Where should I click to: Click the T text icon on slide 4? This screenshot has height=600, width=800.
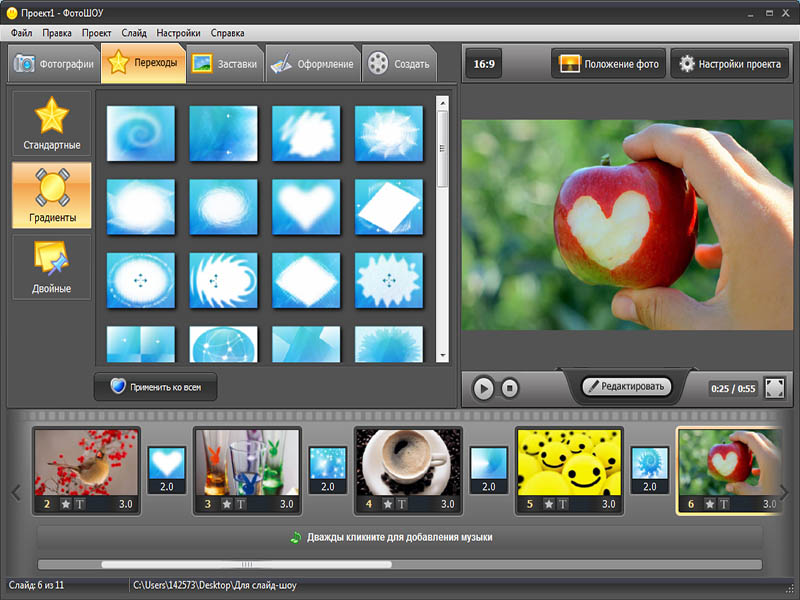click(401, 504)
